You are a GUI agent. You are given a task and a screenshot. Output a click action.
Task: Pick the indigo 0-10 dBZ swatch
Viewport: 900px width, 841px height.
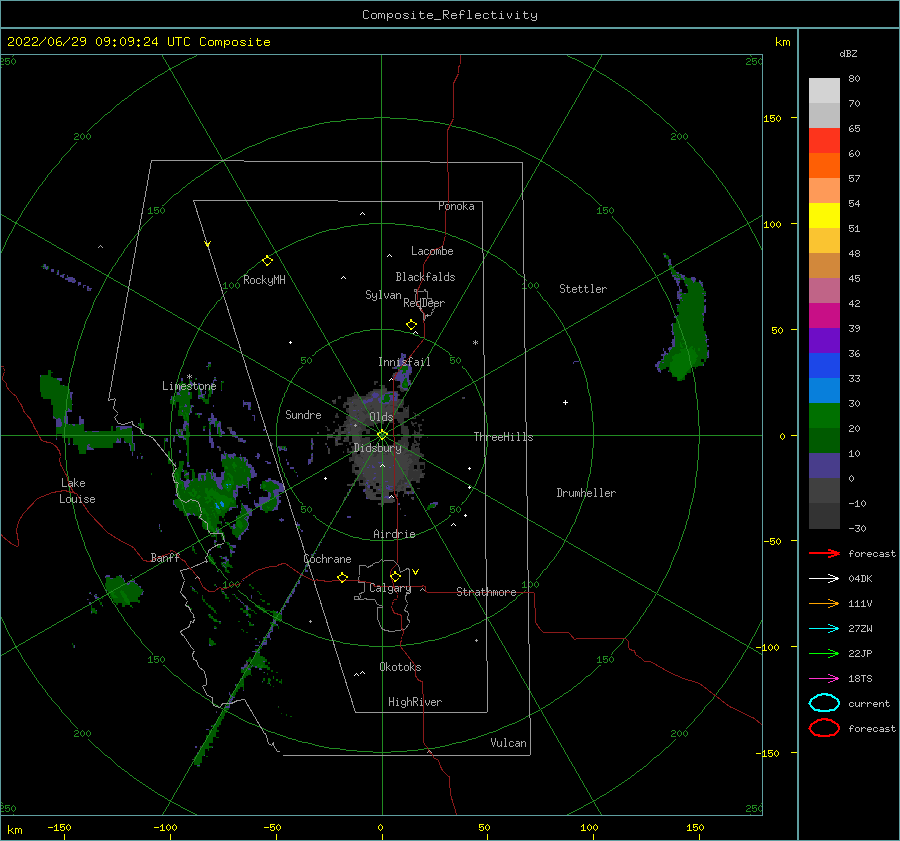[x=824, y=466]
